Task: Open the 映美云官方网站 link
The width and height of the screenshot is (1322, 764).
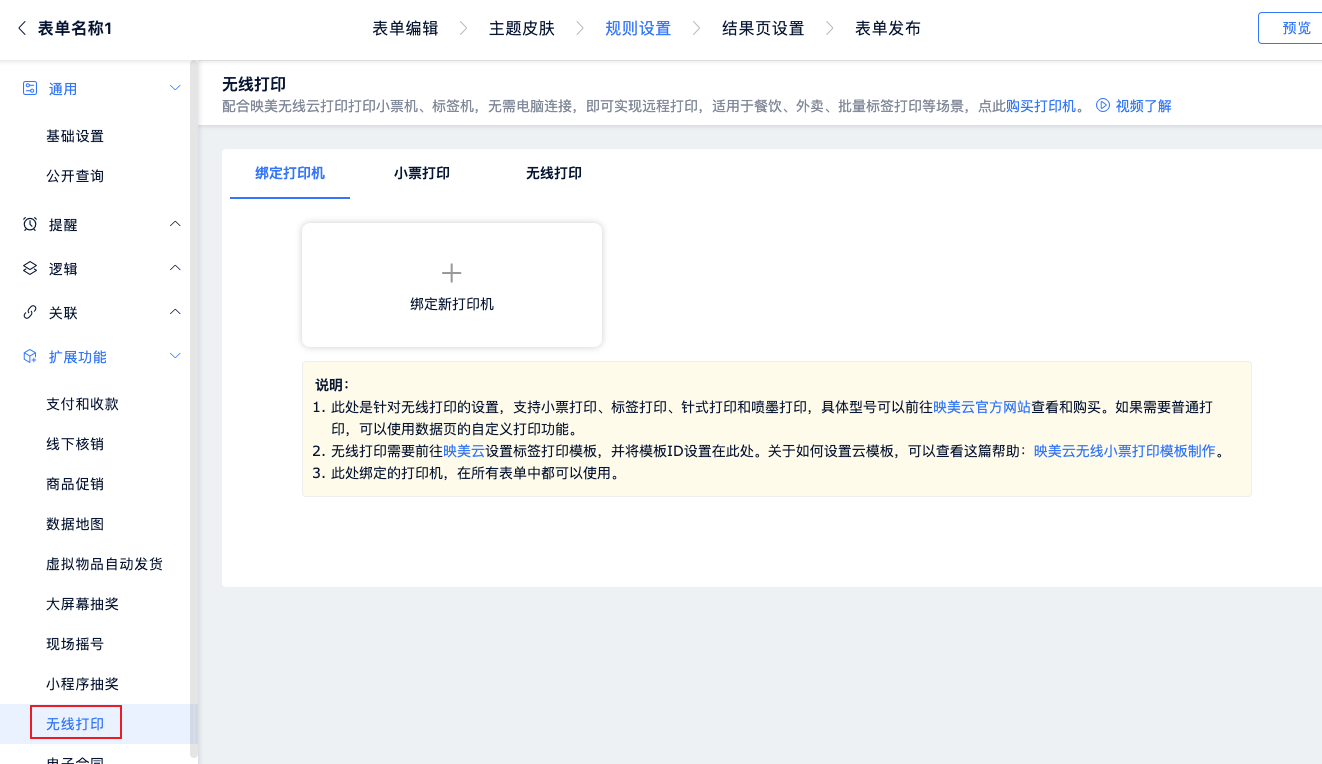Action: tap(981, 407)
